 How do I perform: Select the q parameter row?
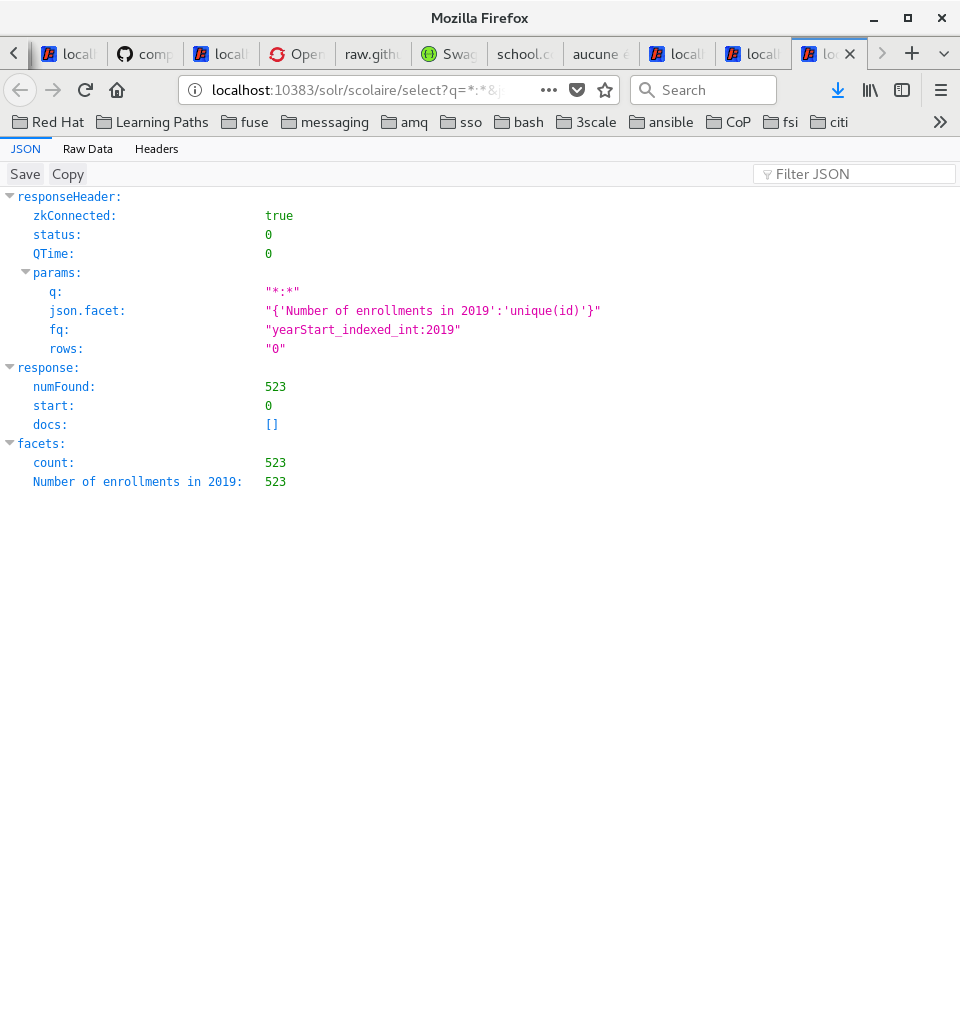point(480,292)
